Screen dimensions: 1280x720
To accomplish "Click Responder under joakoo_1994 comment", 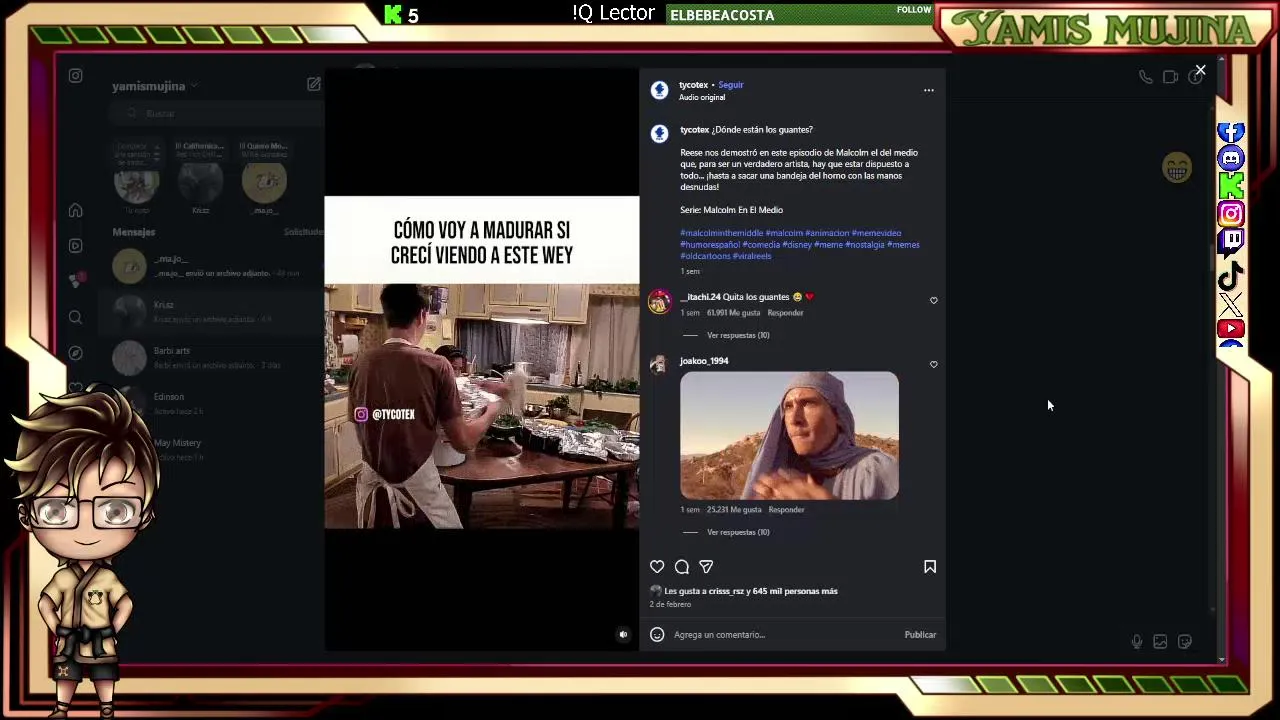I will (x=786, y=510).
